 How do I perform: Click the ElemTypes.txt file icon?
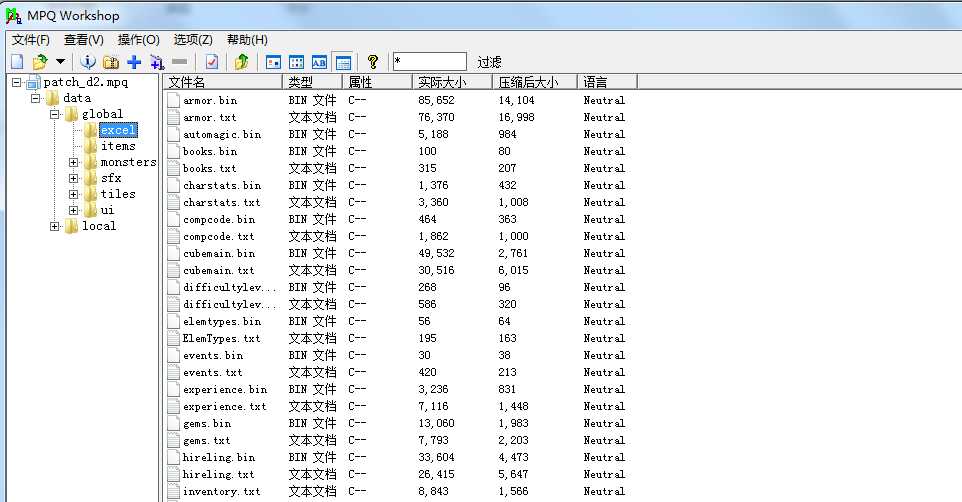174,338
